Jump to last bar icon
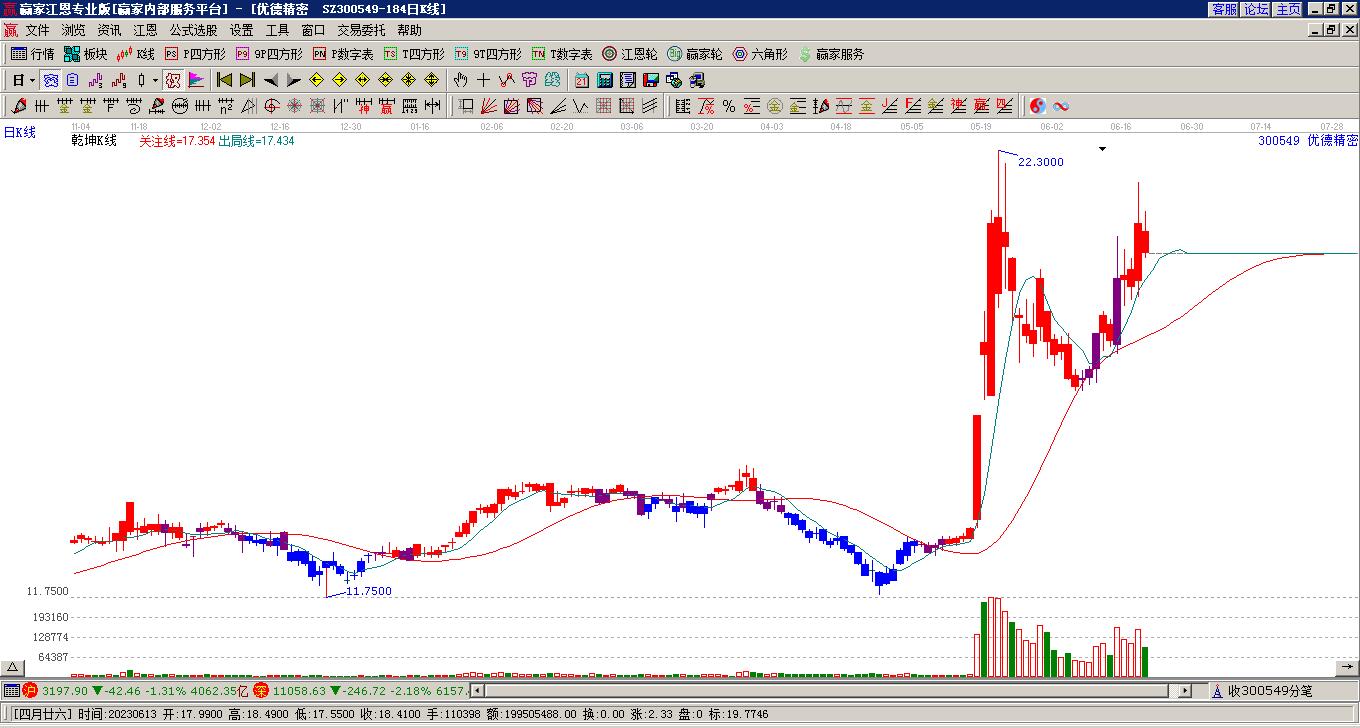This screenshot has width=1360, height=728. coord(247,80)
